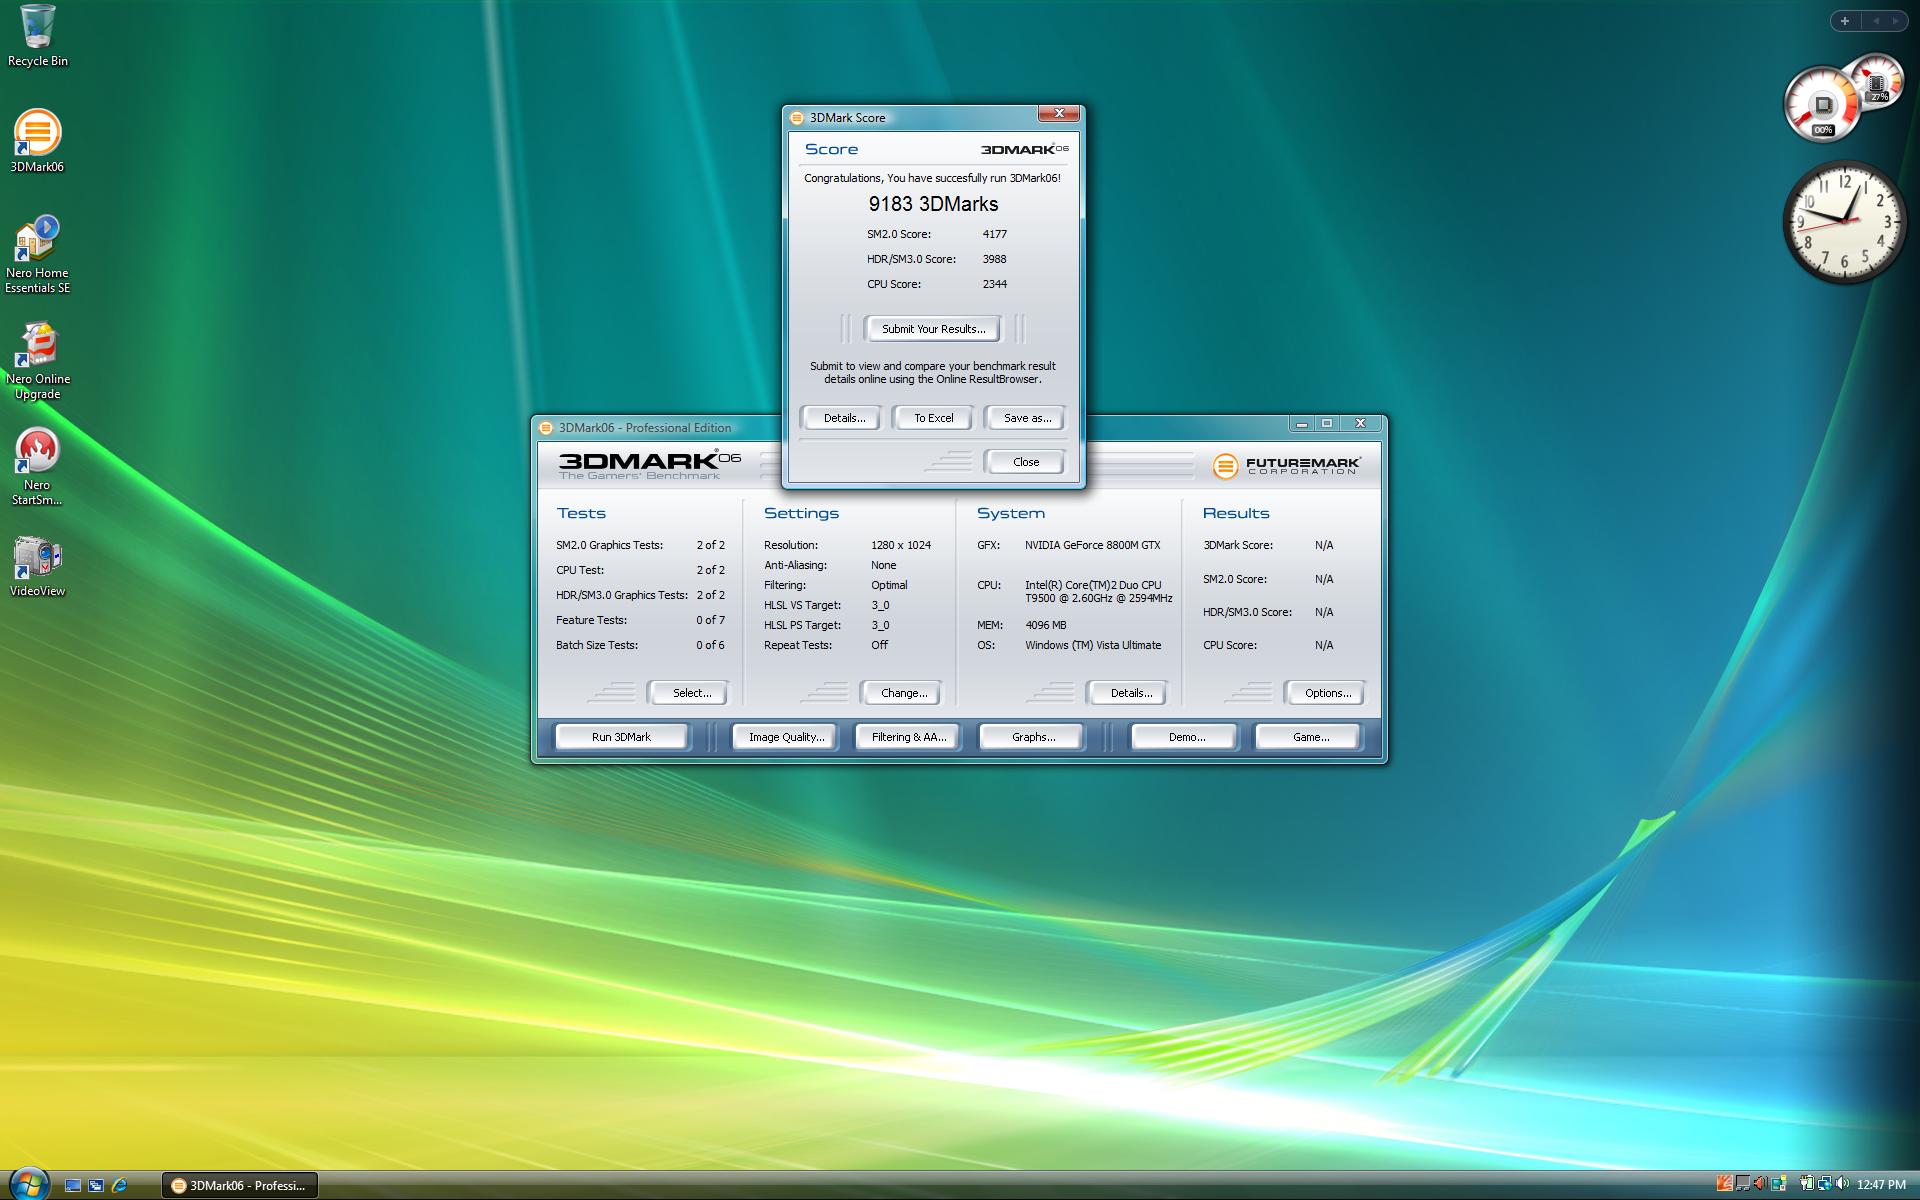Screen dimensions: 1920x1200
Task: Click the Feature Tests 0 of 7 row
Action: tap(640, 620)
